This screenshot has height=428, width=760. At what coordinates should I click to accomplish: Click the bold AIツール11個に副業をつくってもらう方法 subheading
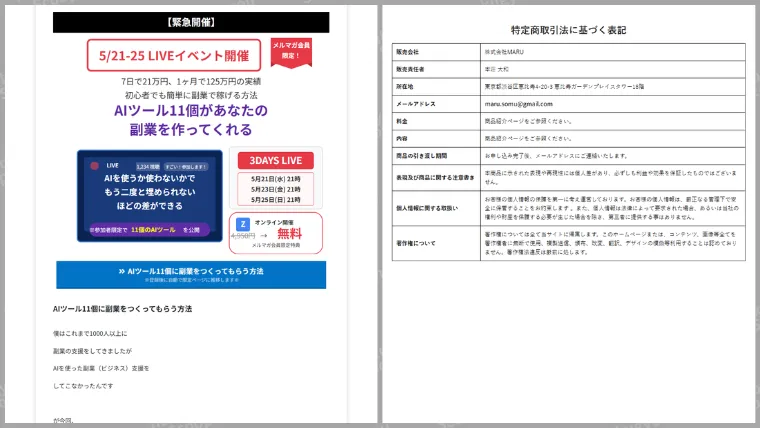point(122,309)
